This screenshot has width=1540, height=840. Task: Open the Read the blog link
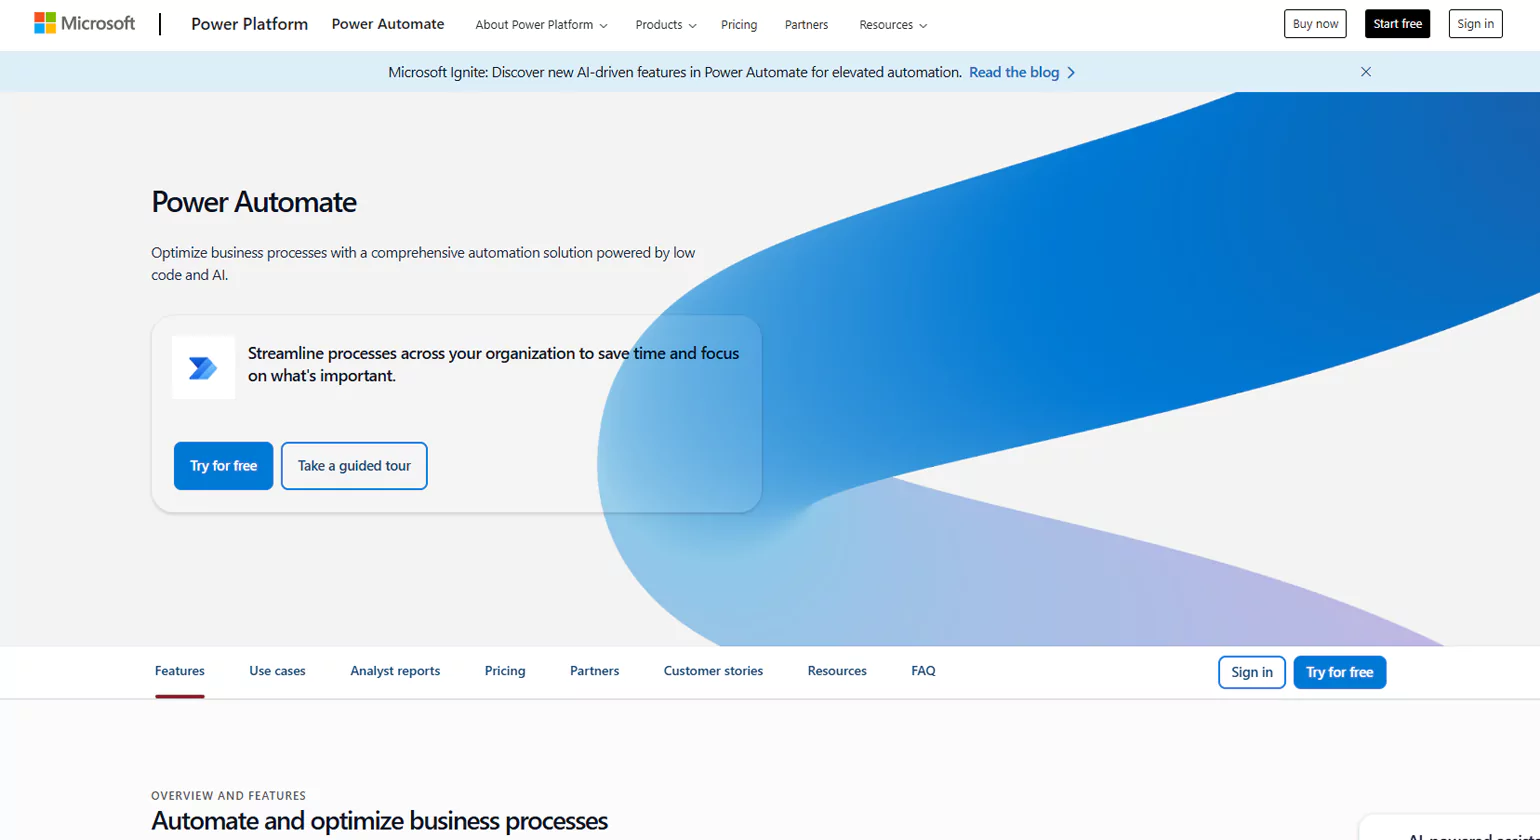click(1013, 72)
